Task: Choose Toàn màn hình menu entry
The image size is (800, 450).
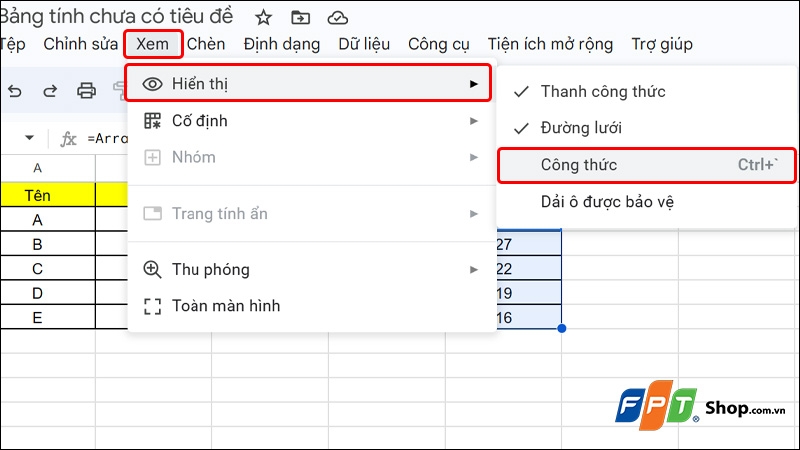Action: coord(312,306)
